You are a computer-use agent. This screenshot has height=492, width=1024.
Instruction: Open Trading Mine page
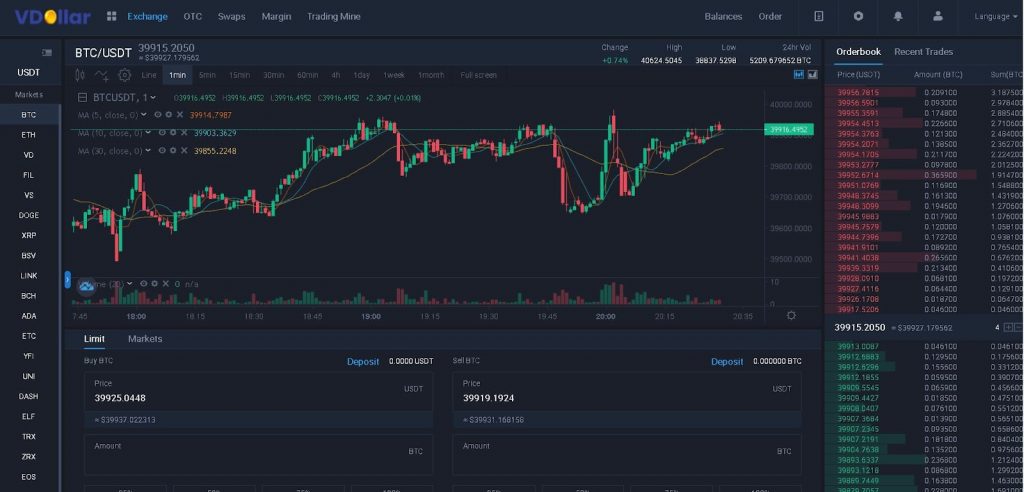334,16
